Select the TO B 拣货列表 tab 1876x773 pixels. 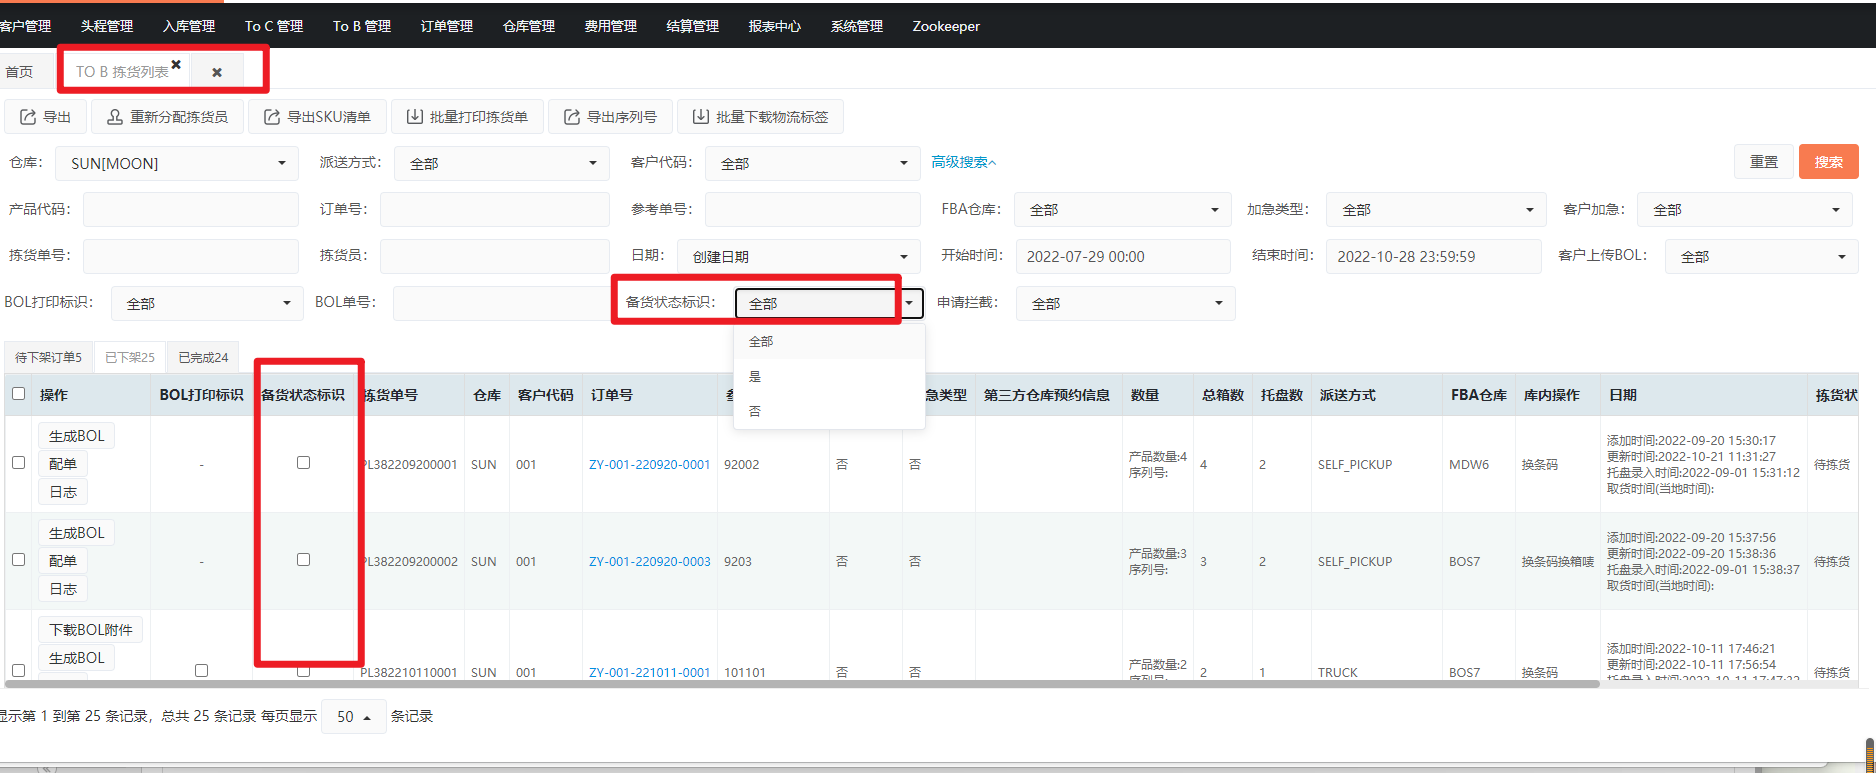[x=122, y=72]
